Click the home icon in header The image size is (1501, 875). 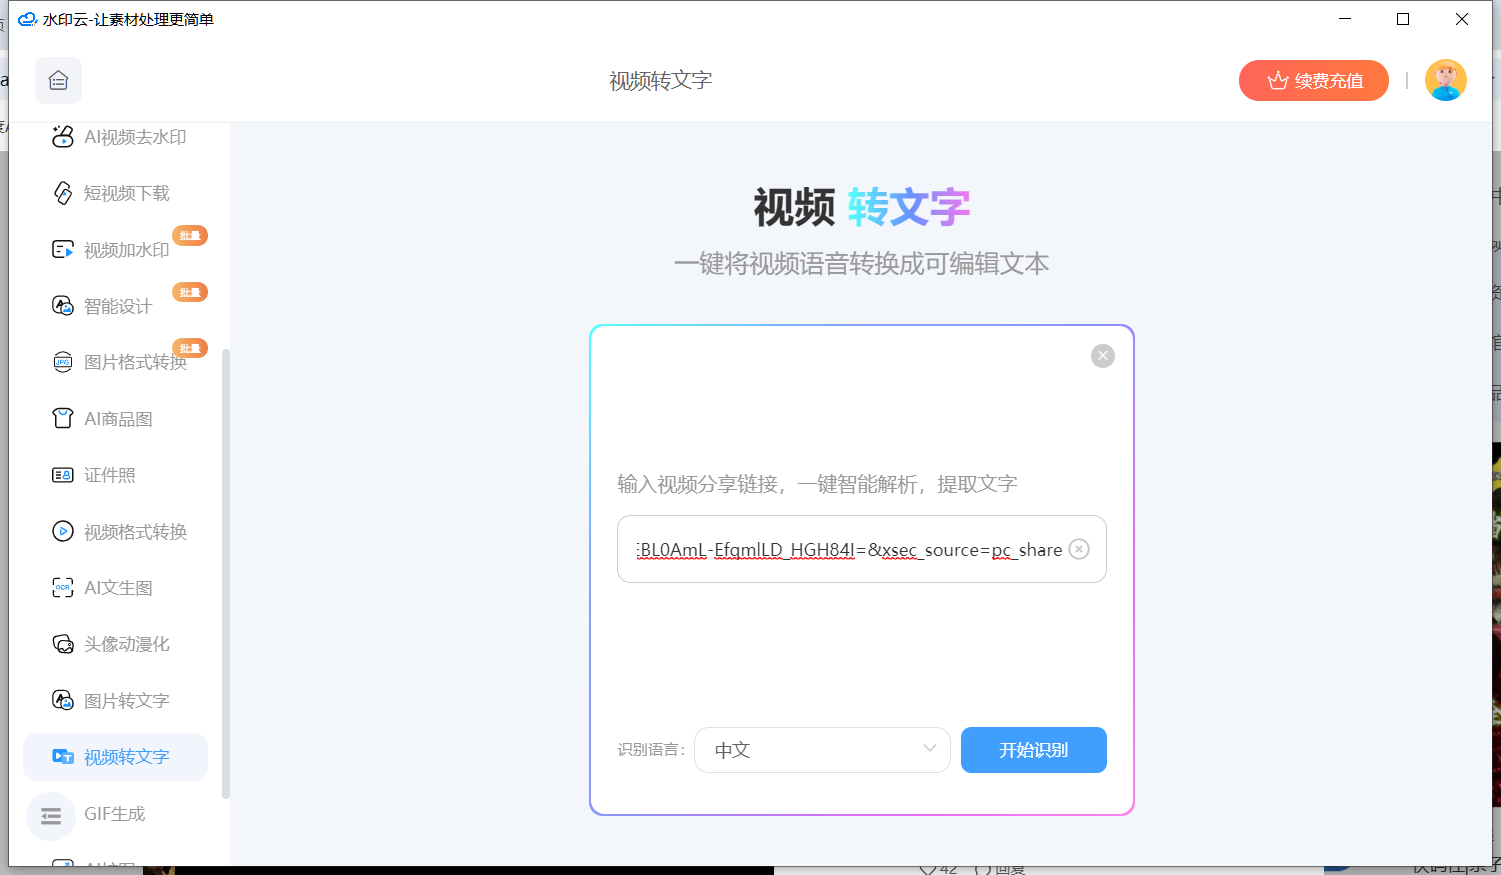[58, 81]
